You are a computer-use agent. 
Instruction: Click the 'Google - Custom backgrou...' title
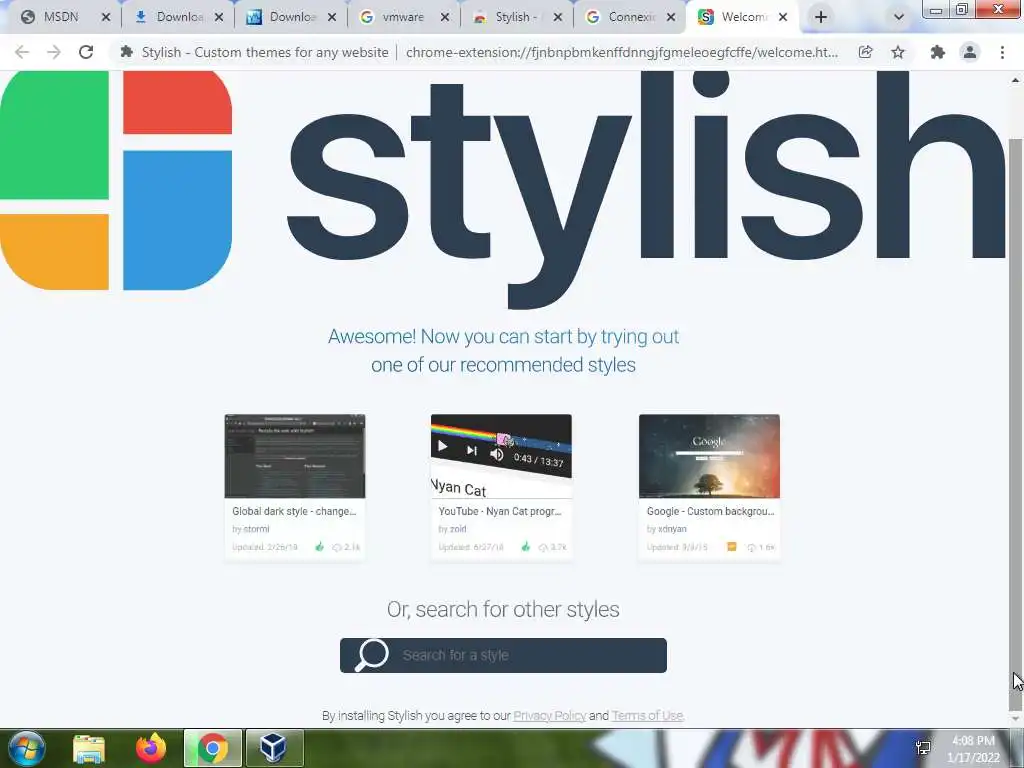pyautogui.click(x=711, y=511)
